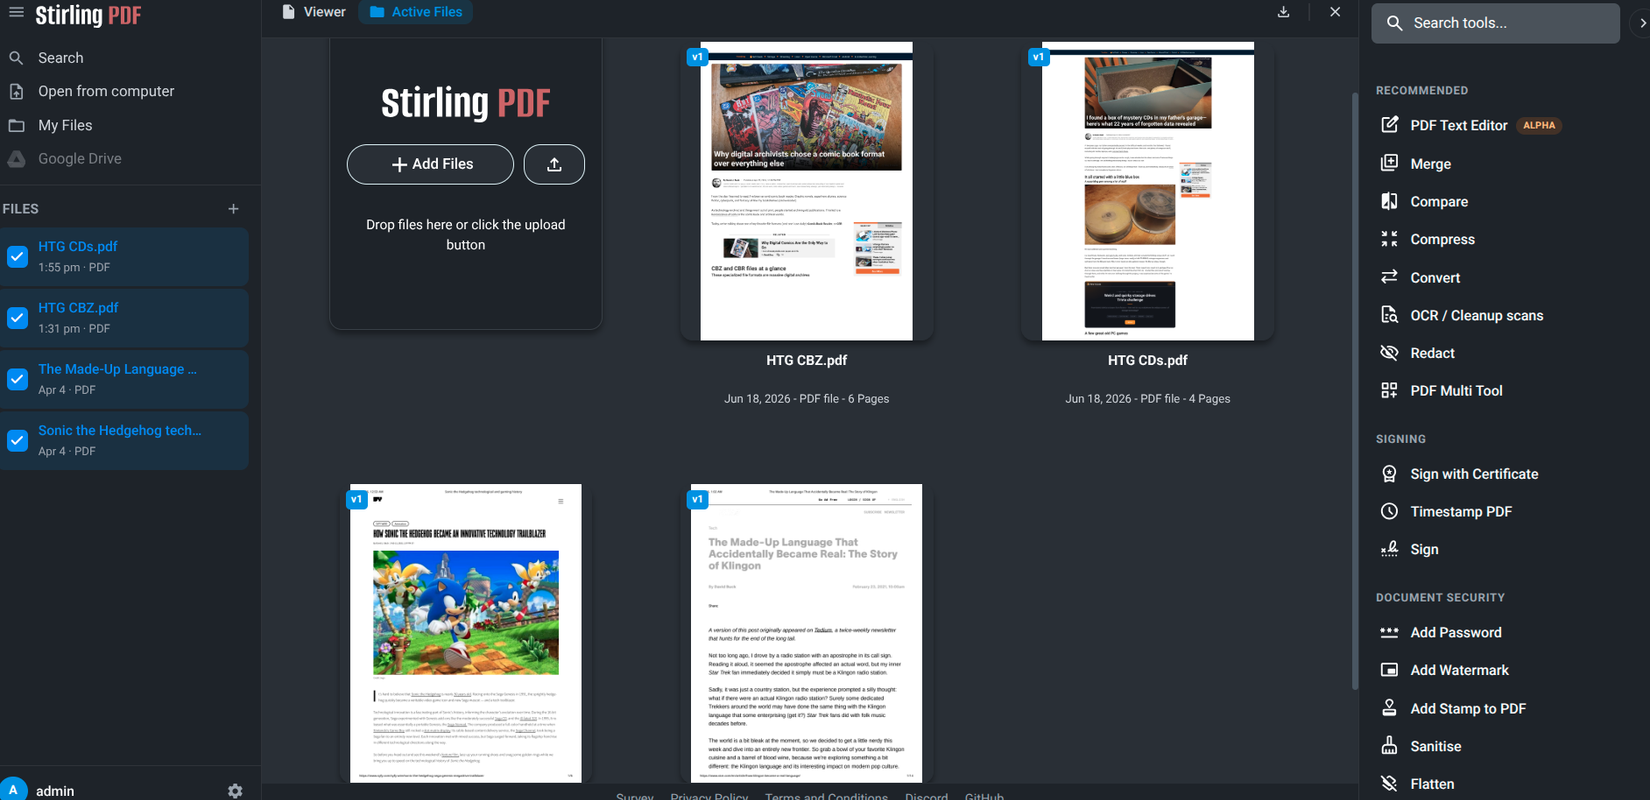Viewport: 1650px width, 800px height.
Task: Click HTG CDs.pdf name in files list
Action: pyautogui.click(x=78, y=246)
